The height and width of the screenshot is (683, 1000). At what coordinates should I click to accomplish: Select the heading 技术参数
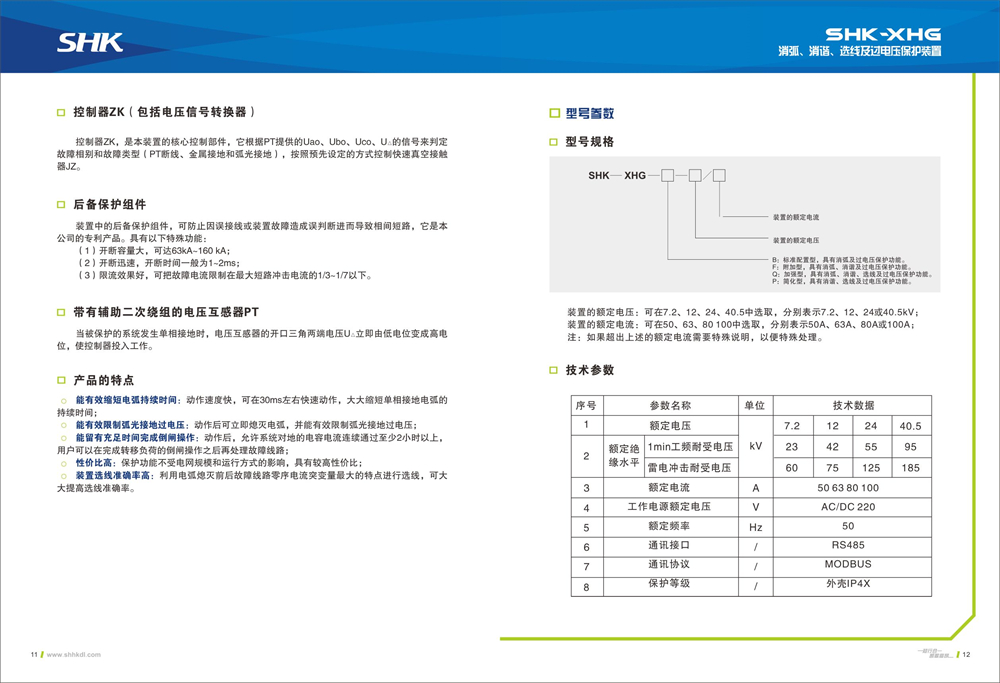click(x=590, y=371)
